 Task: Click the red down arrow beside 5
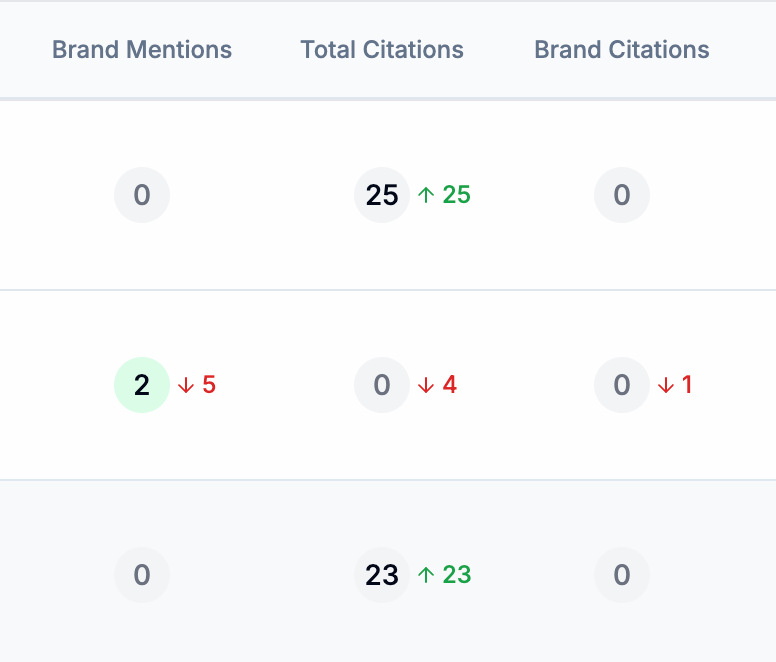click(186, 385)
